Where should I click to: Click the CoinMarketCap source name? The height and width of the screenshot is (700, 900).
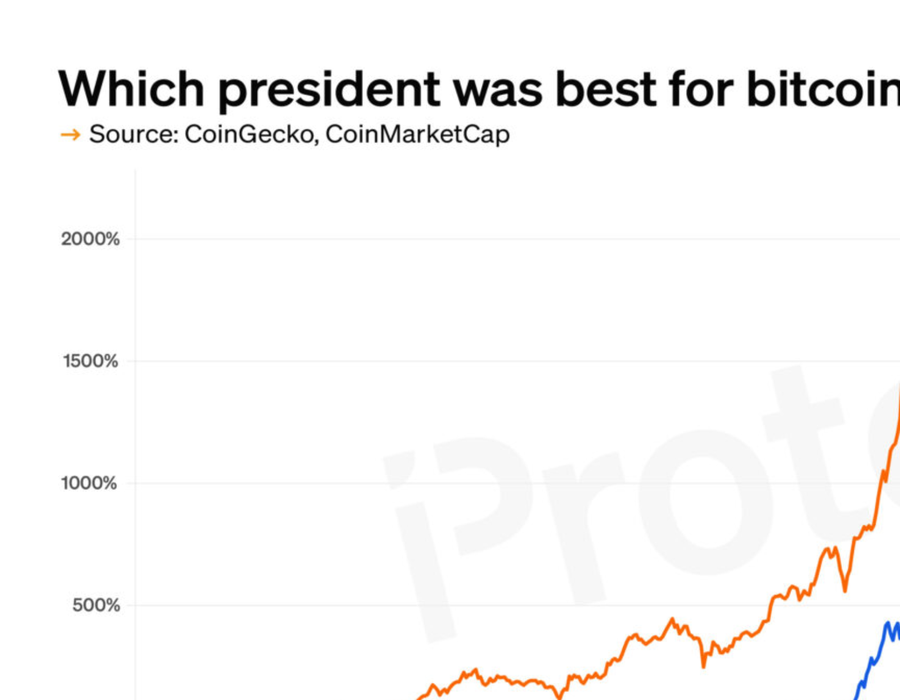(418, 135)
